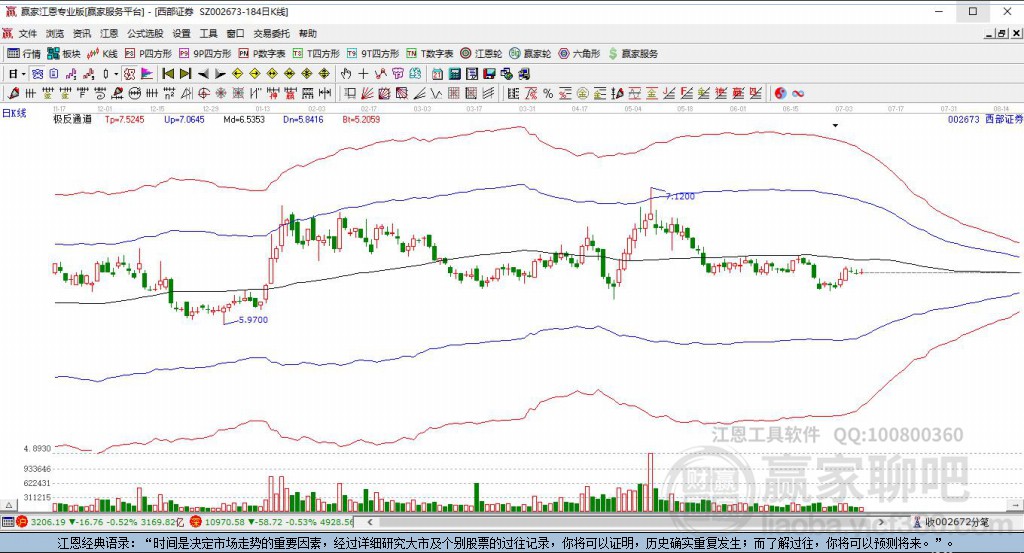This screenshot has width=1024, height=553.
Task: Click the red target circle tool
Action: (204, 93)
